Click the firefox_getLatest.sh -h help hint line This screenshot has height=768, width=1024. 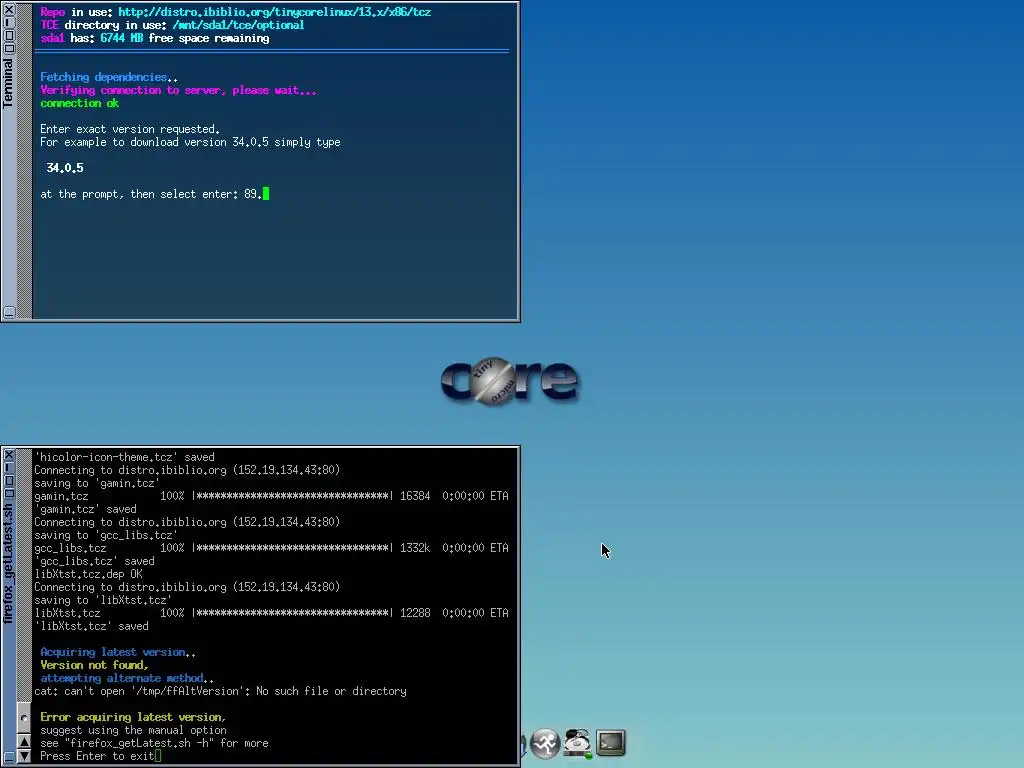pos(154,743)
